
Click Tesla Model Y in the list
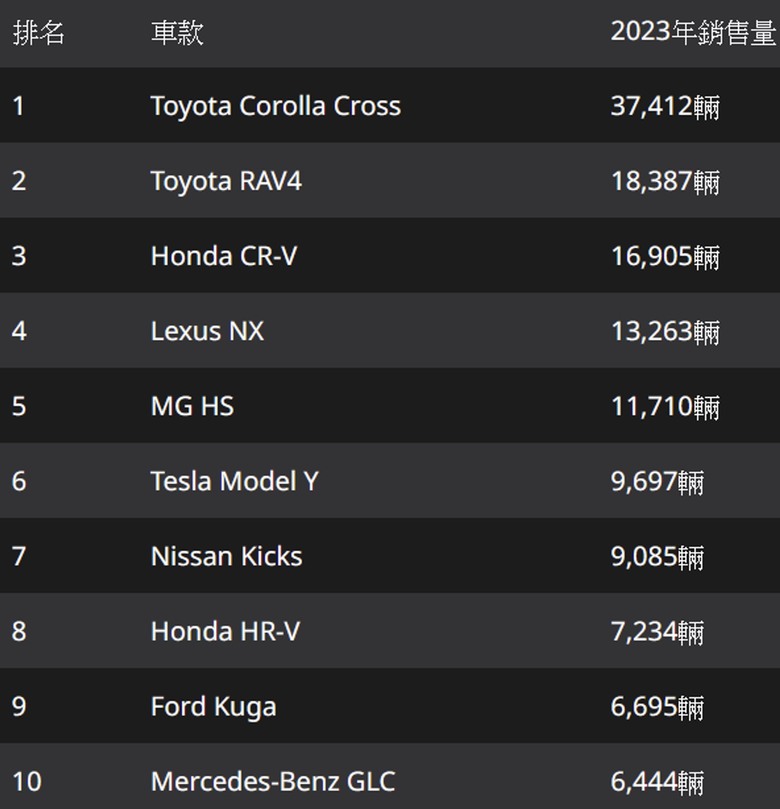tap(234, 481)
